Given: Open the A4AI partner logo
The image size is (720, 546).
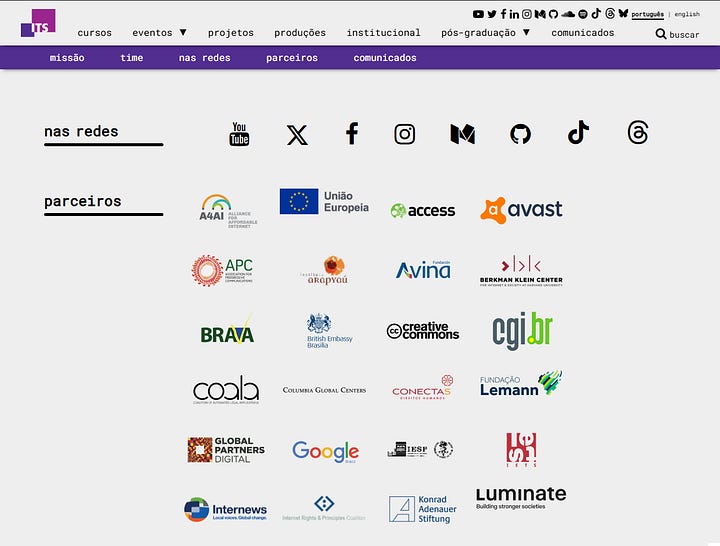Looking at the screenshot, I should pos(228,211).
